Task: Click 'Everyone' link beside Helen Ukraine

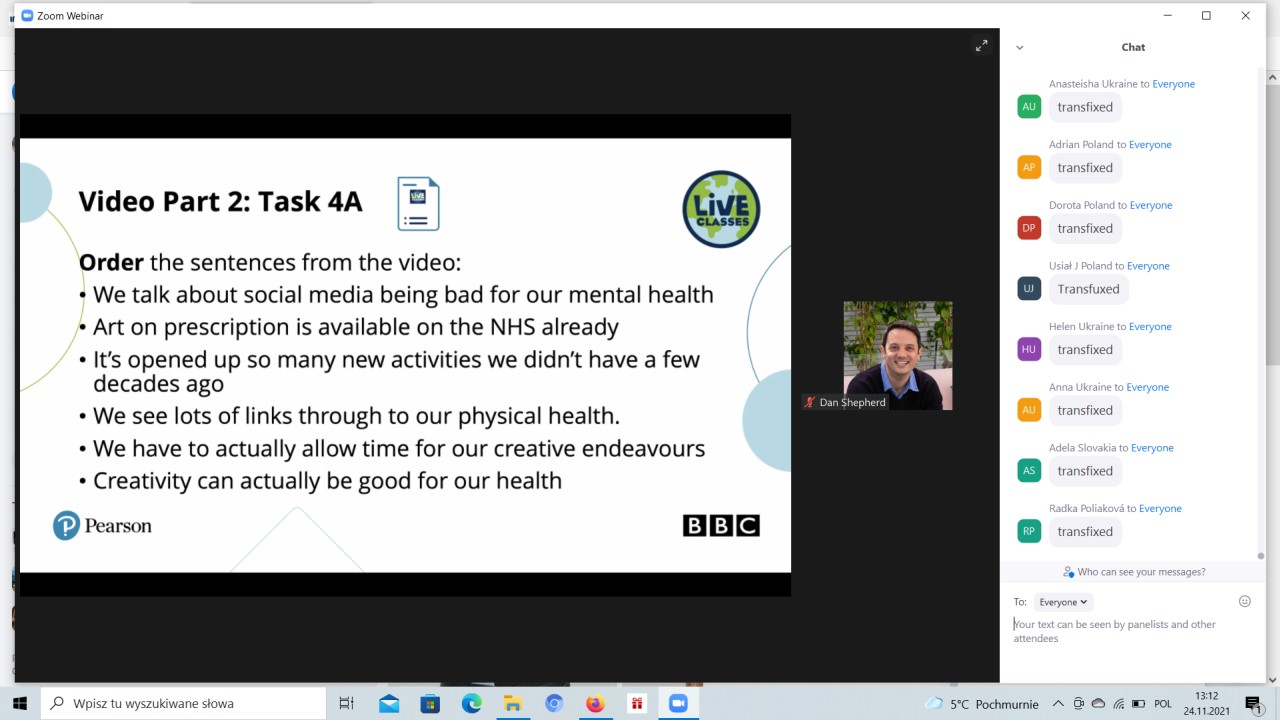Action: [1150, 327]
